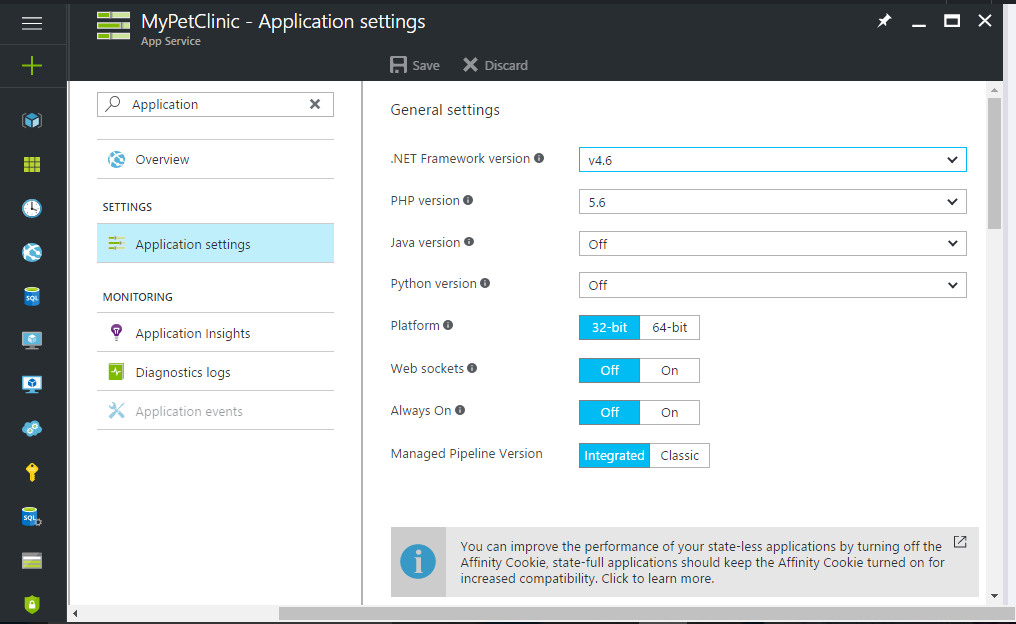1016x624 pixels.
Task: Discard the settings changes
Action: (x=496, y=65)
